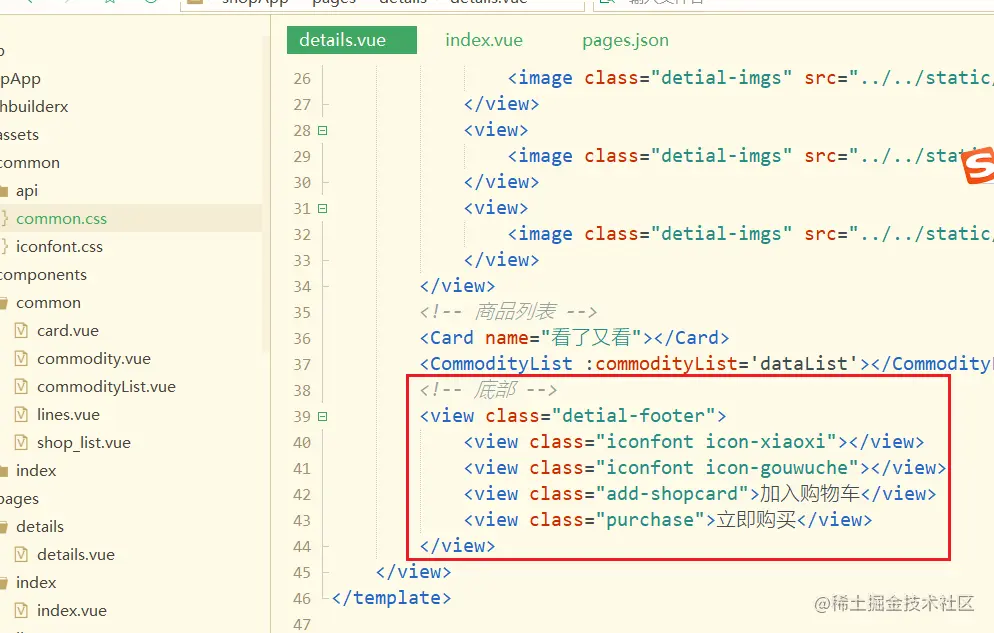Click the pages folder row
994x633 pixels.
click(x=19, y=499)
